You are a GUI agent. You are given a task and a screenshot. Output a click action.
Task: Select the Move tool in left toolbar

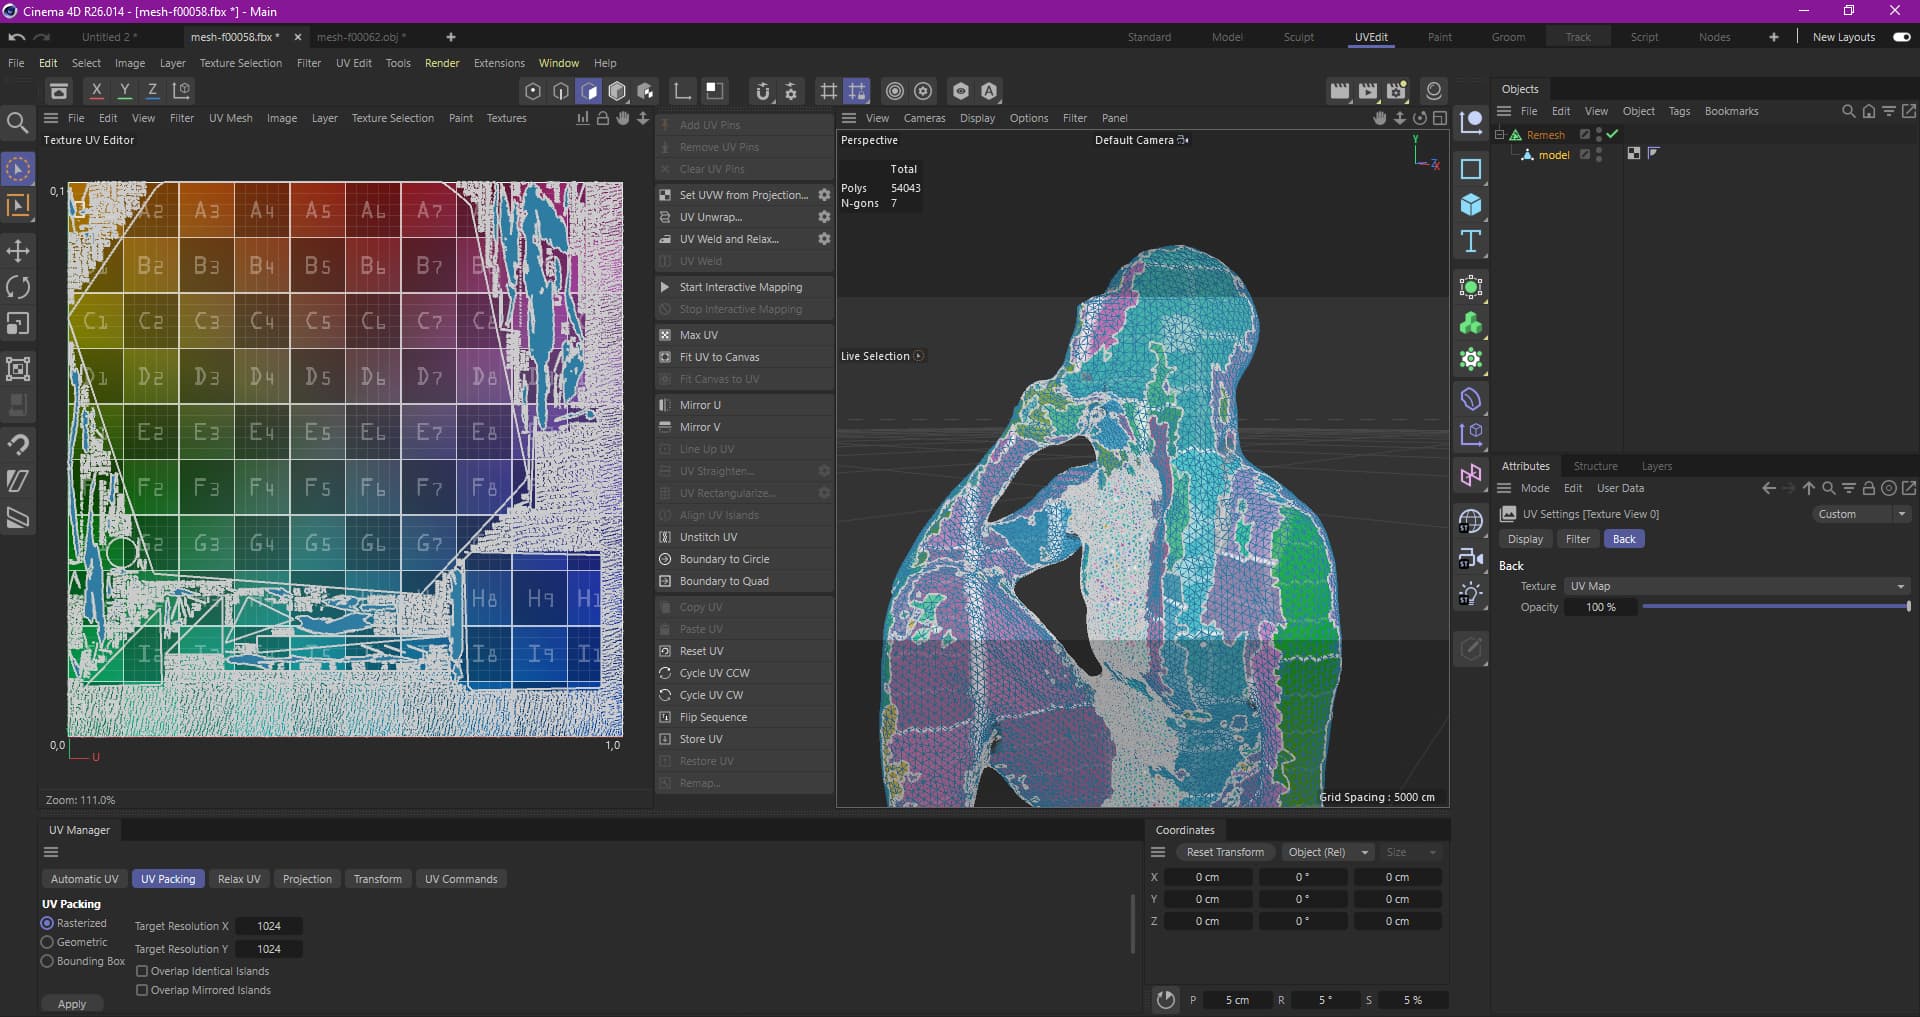coord(18,251)
